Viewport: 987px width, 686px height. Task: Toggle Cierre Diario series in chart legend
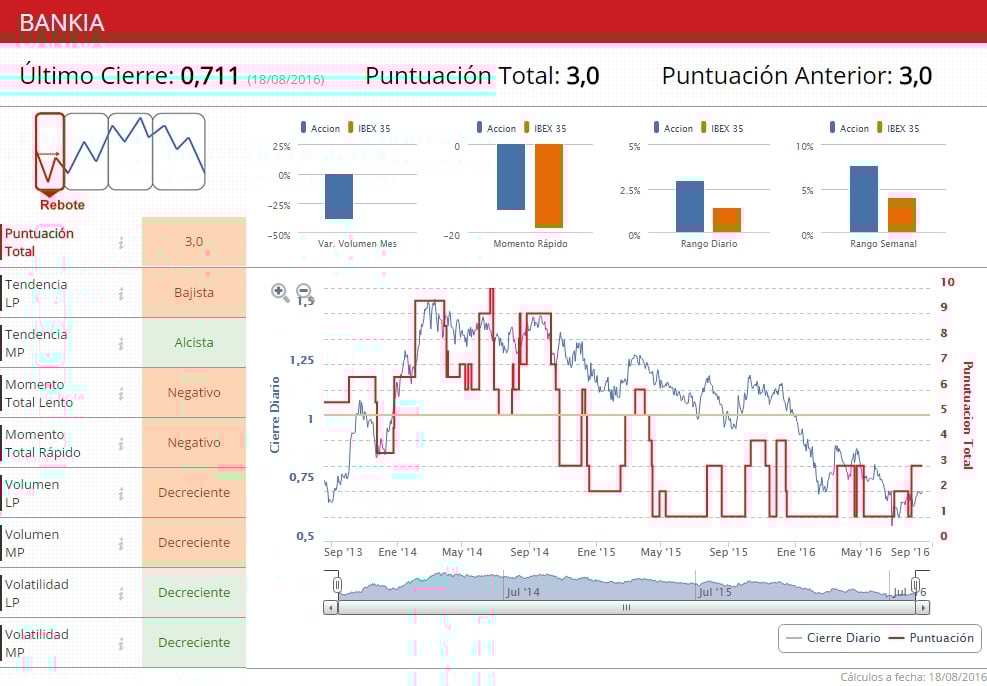pyautogui.click(x=833, y=638)
